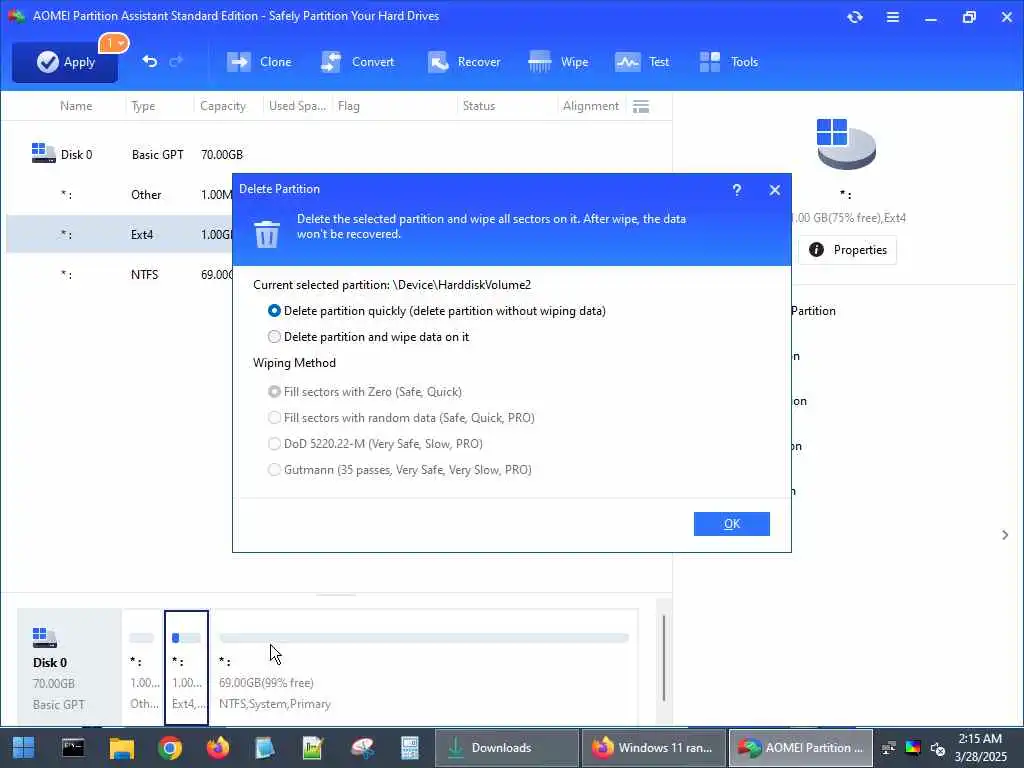Viewport: 1024px width, 768px height.
Task: Click the trash can icon in dialog
Action: 266,234
